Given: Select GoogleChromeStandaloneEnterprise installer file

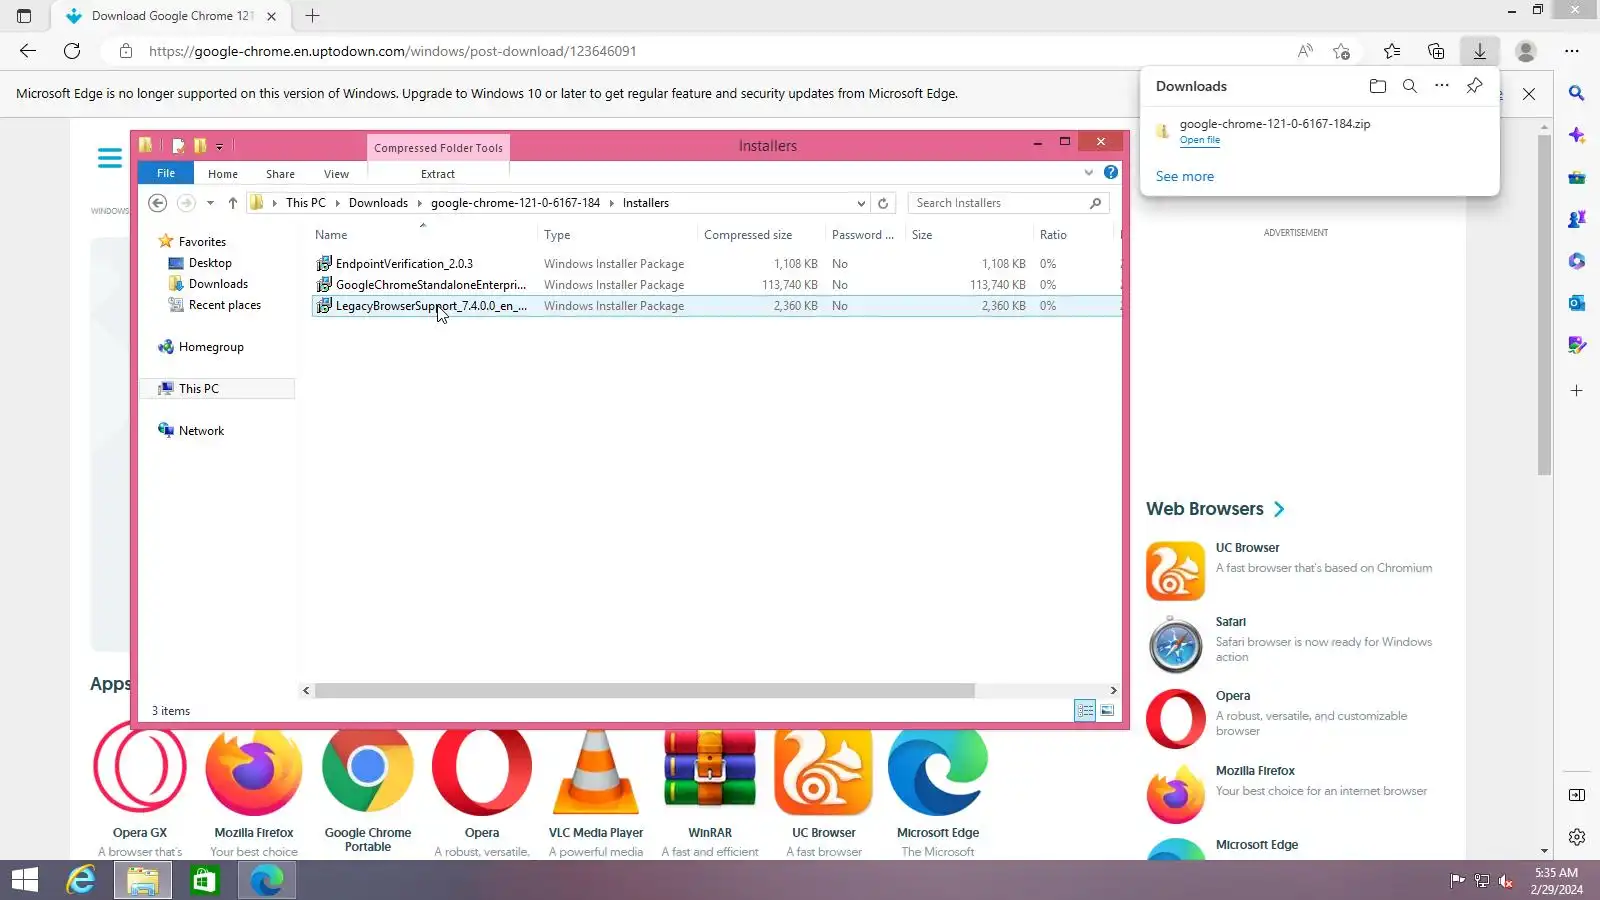Looking at the screenshot, I should (431, 285).
